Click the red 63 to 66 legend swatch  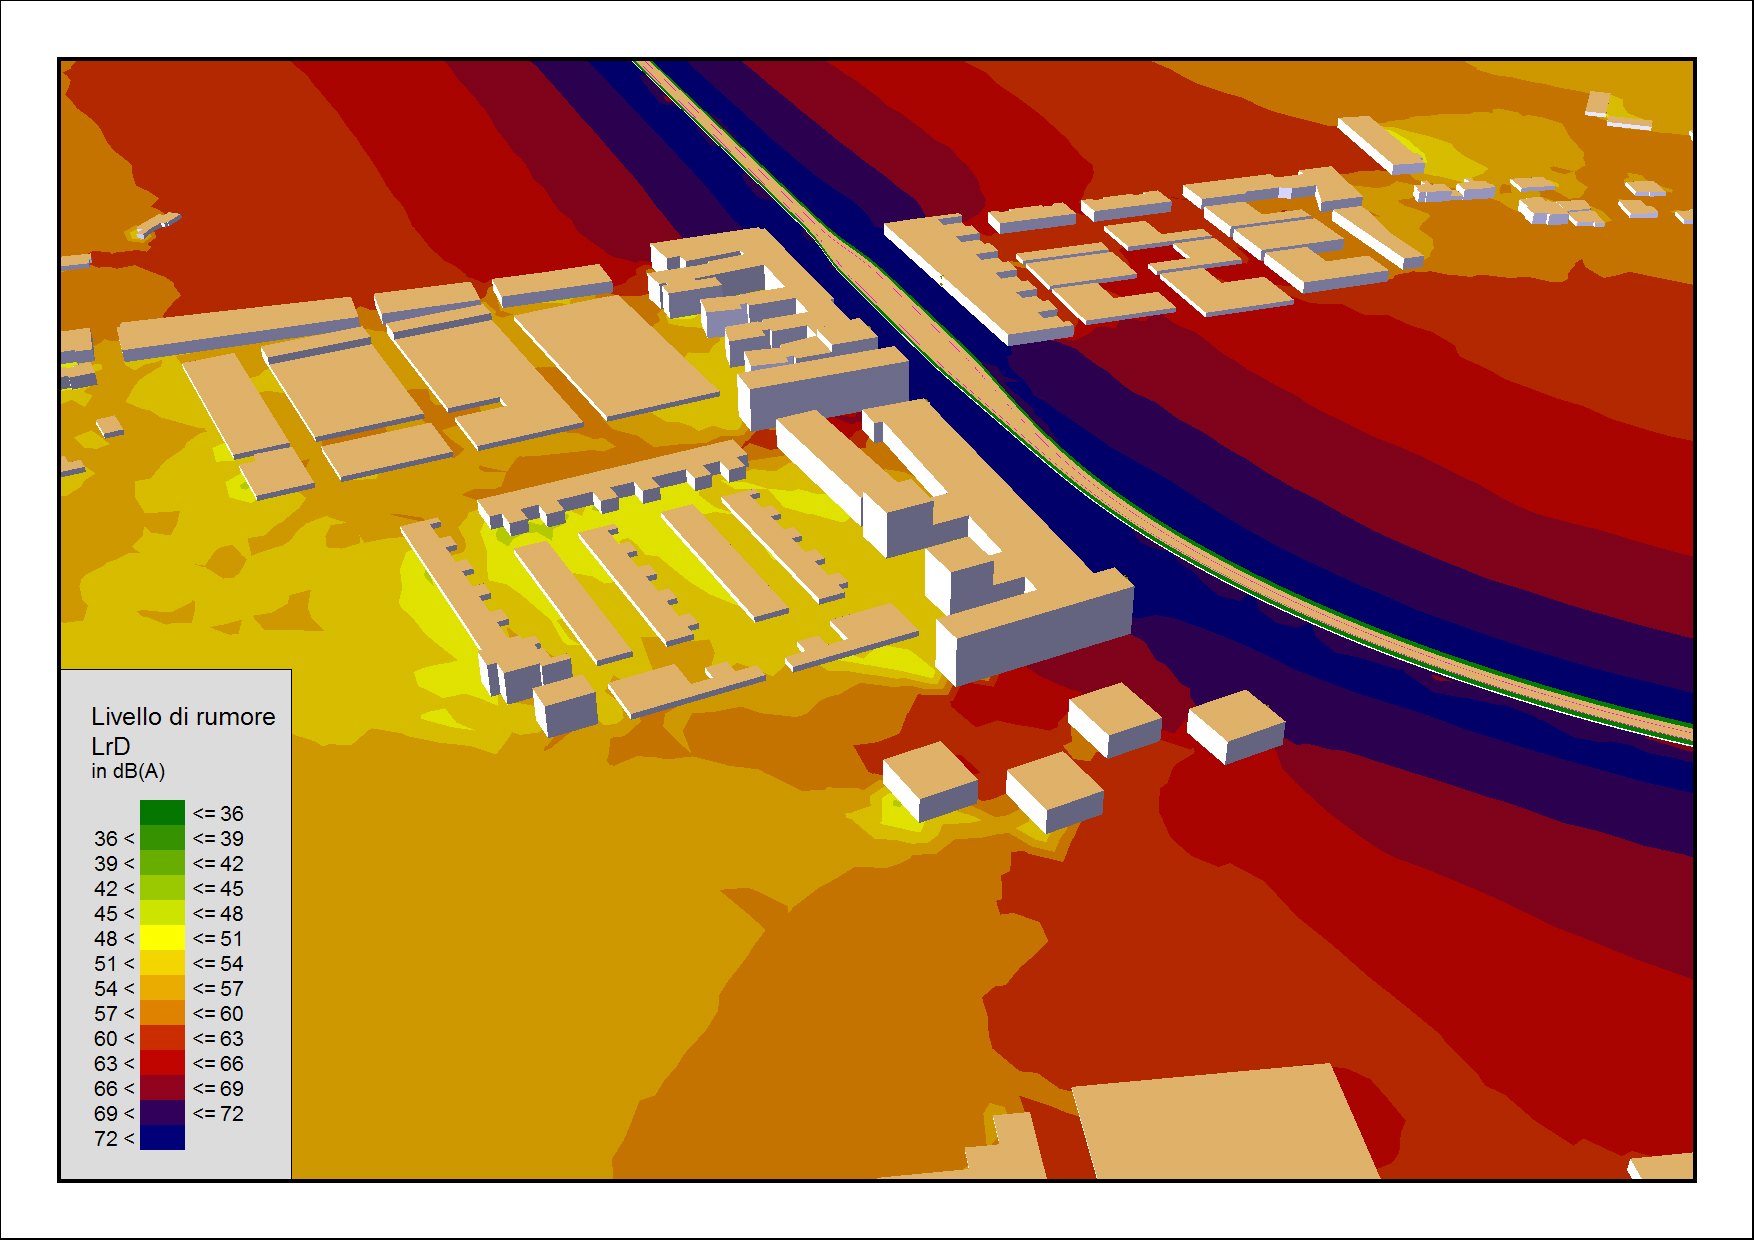[162, 1062]
